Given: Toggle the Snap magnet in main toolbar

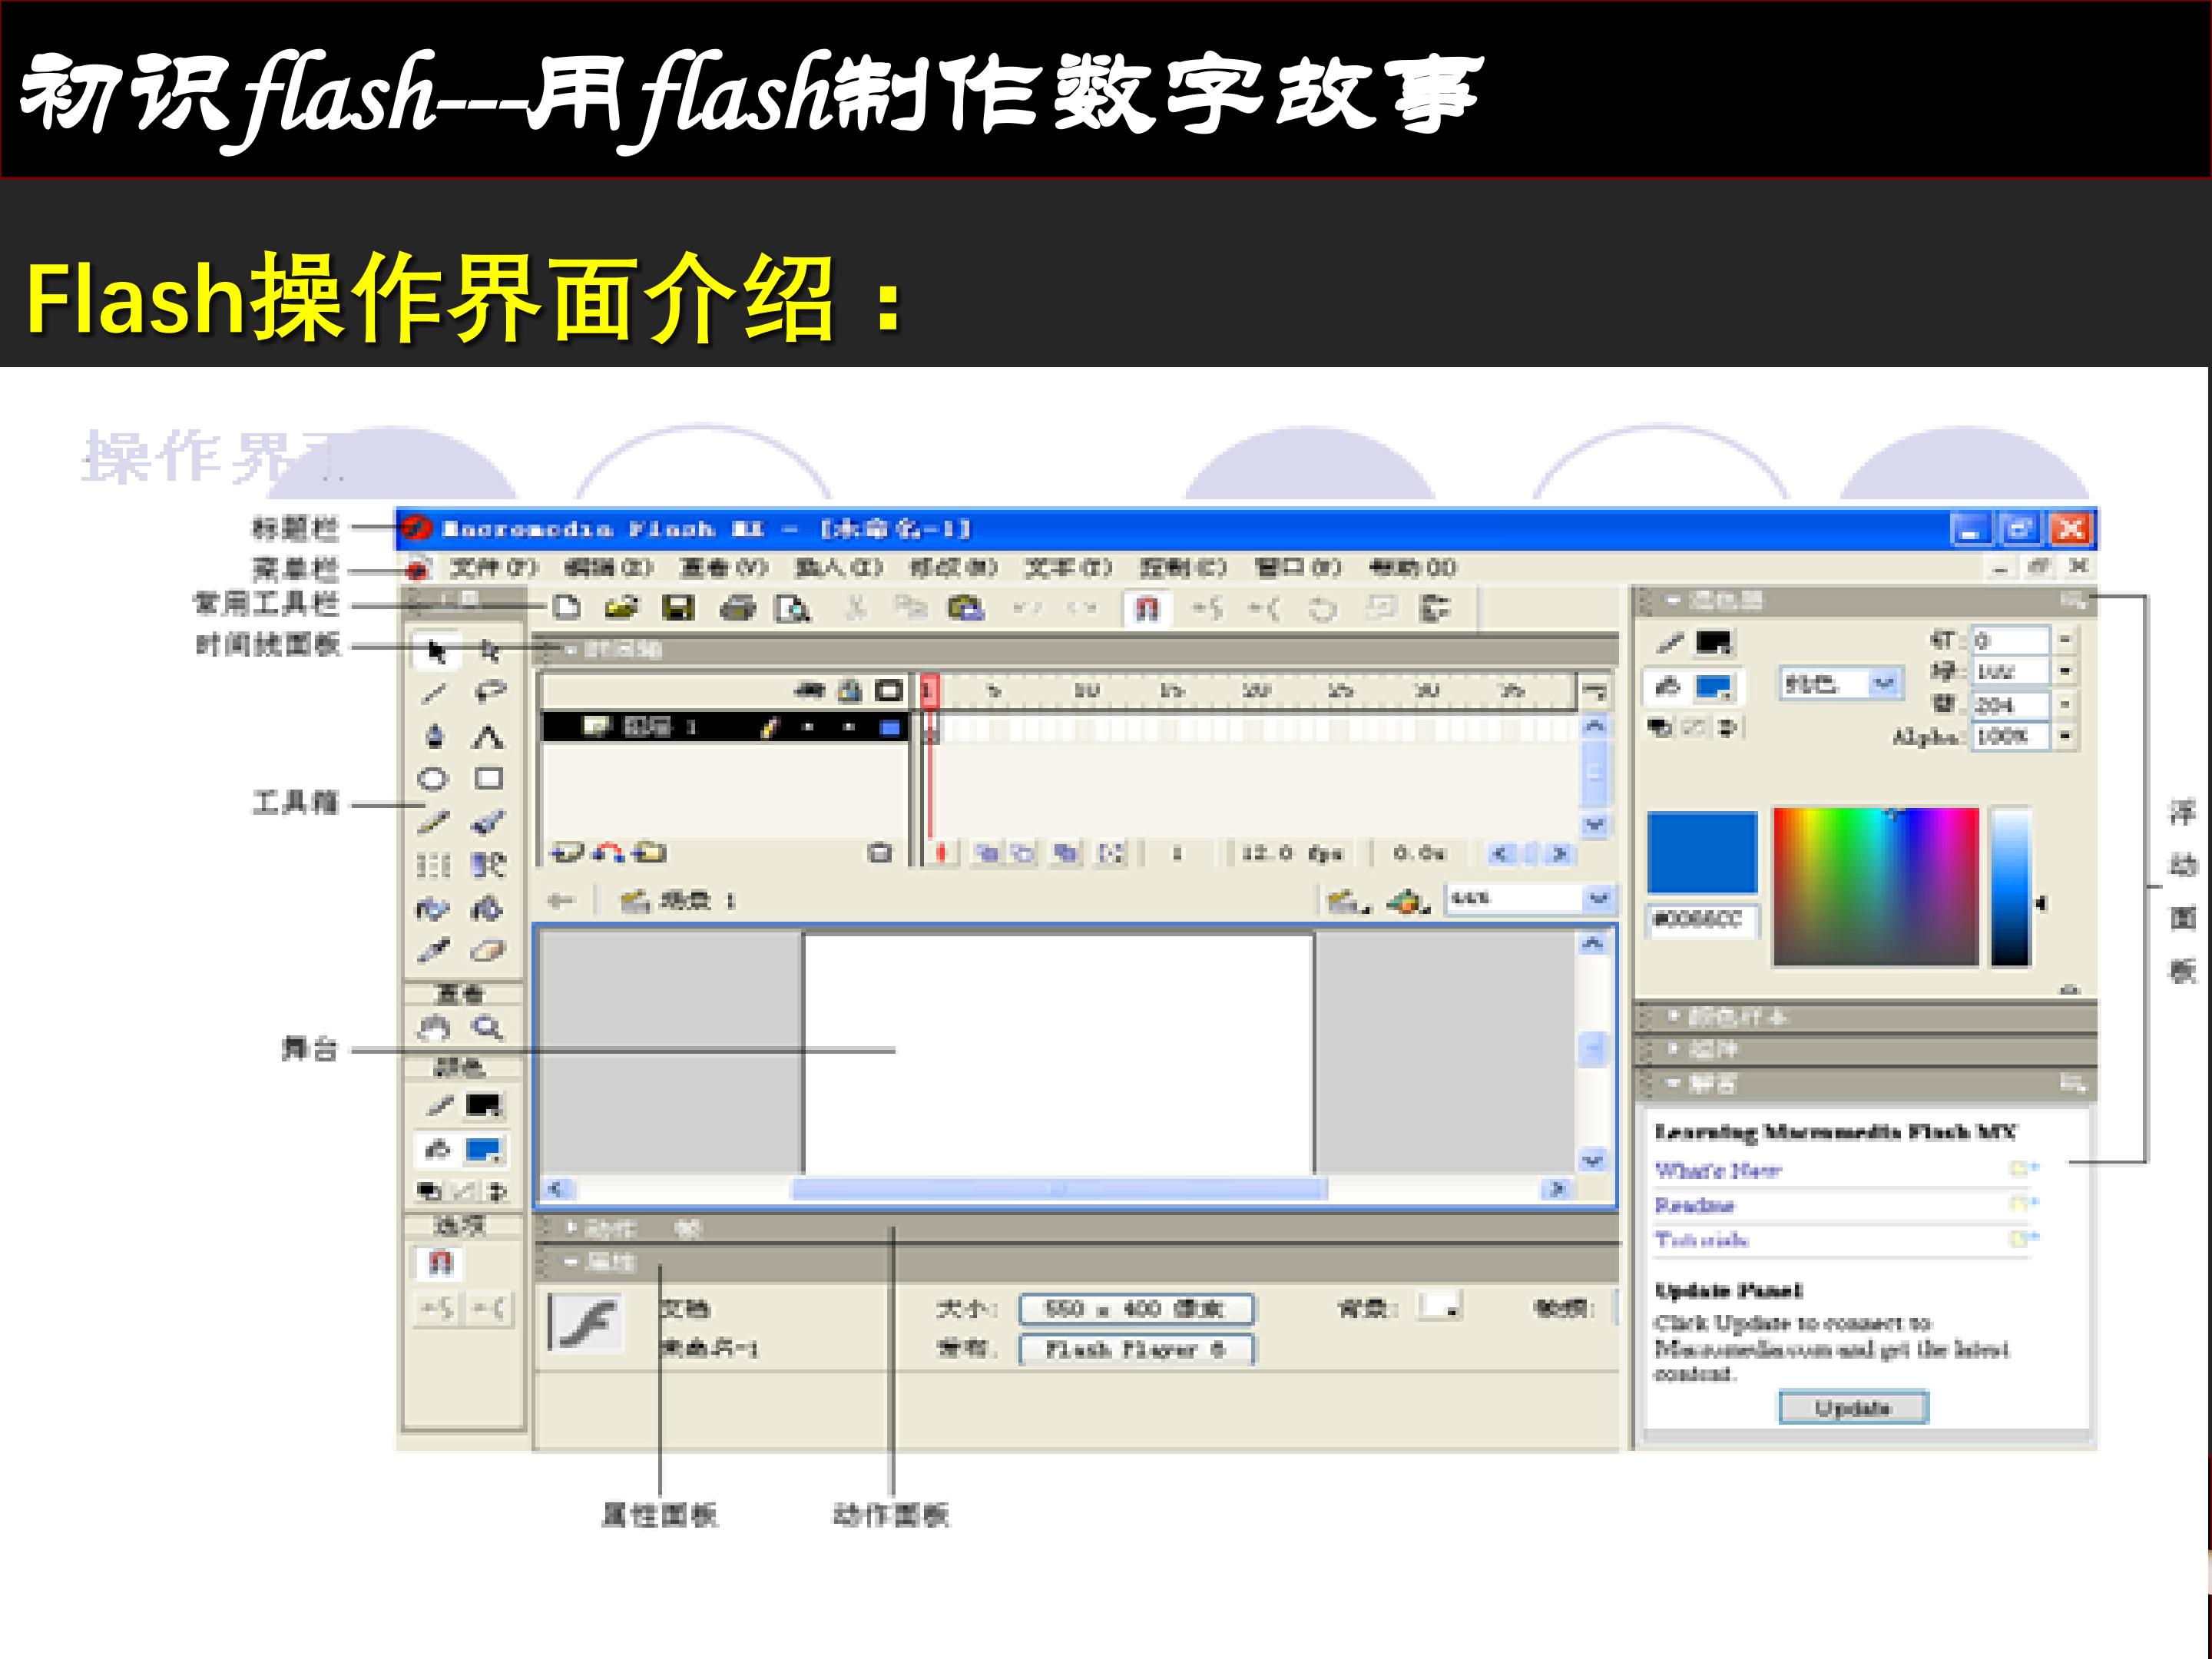Looking at the screenshot, I should click(1147, 608).
